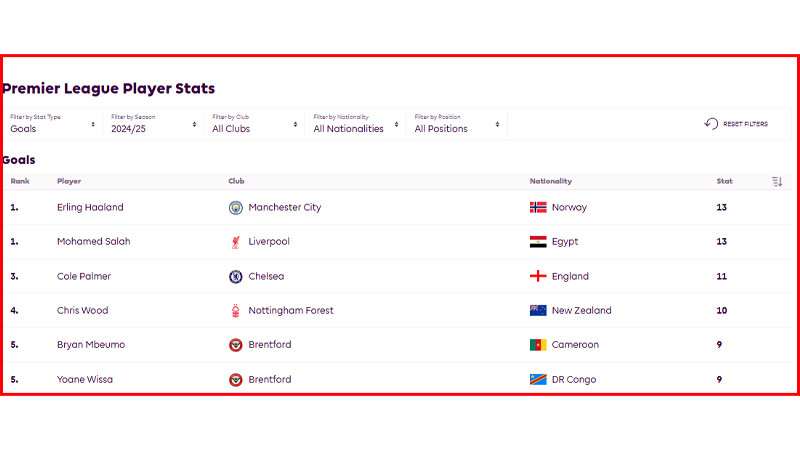
Task: Open the Filter by Season dropdown
Action: 153,124
